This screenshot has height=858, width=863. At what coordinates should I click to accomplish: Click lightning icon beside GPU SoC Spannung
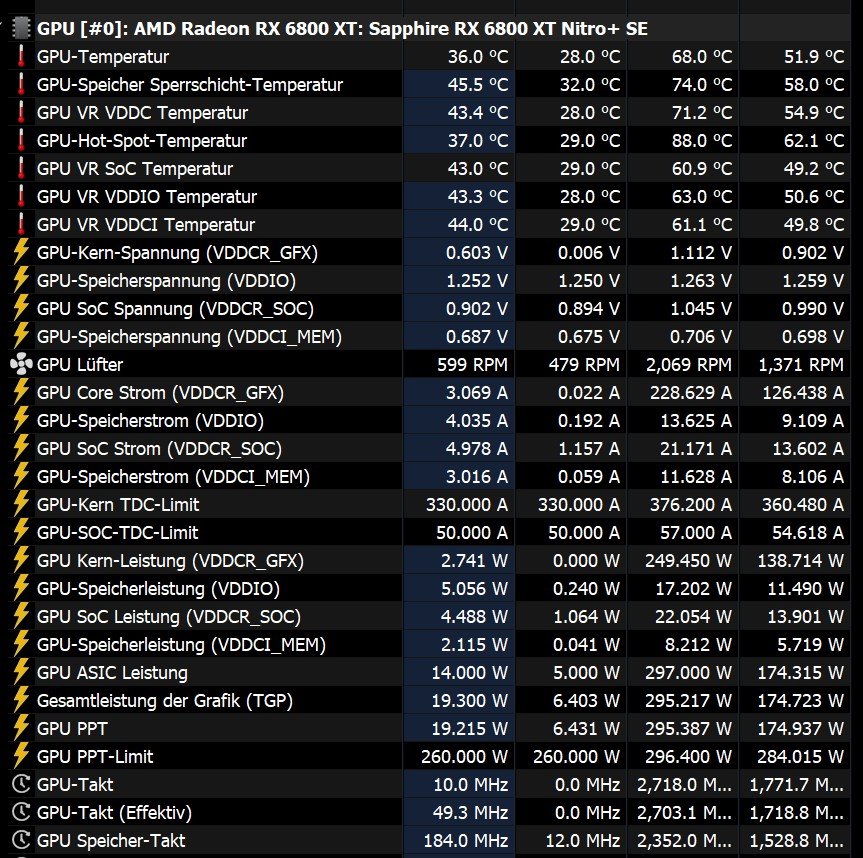click(21, 308)
